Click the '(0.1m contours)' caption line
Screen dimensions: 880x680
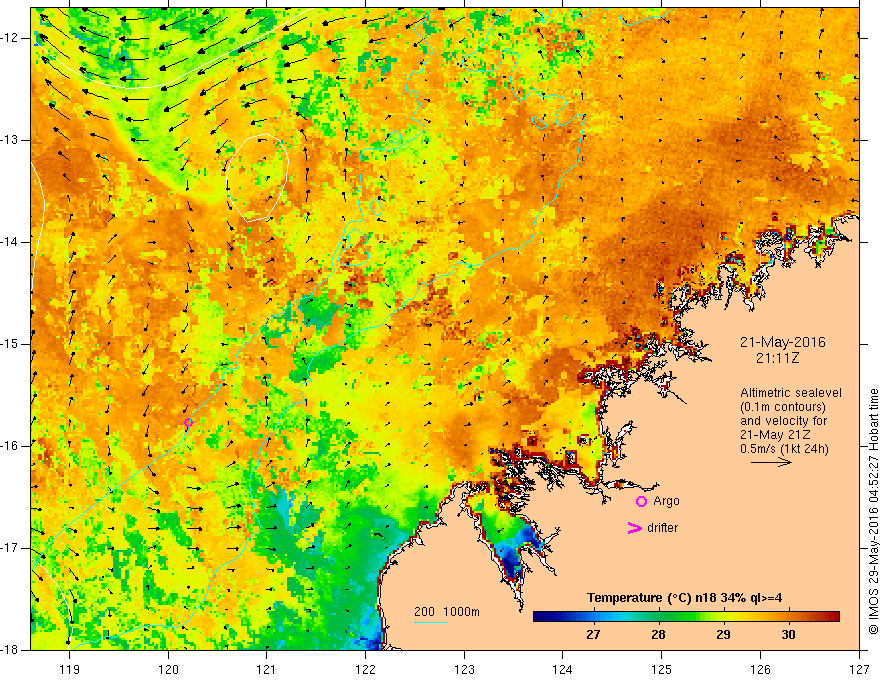pos(783,407)
